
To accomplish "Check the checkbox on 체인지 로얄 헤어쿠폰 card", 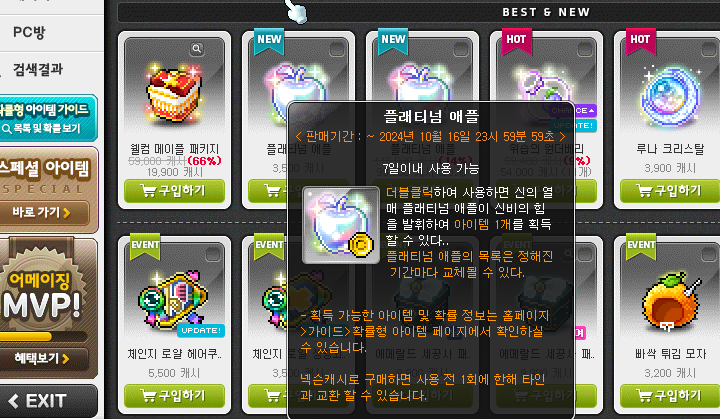I will coord(213,255).
